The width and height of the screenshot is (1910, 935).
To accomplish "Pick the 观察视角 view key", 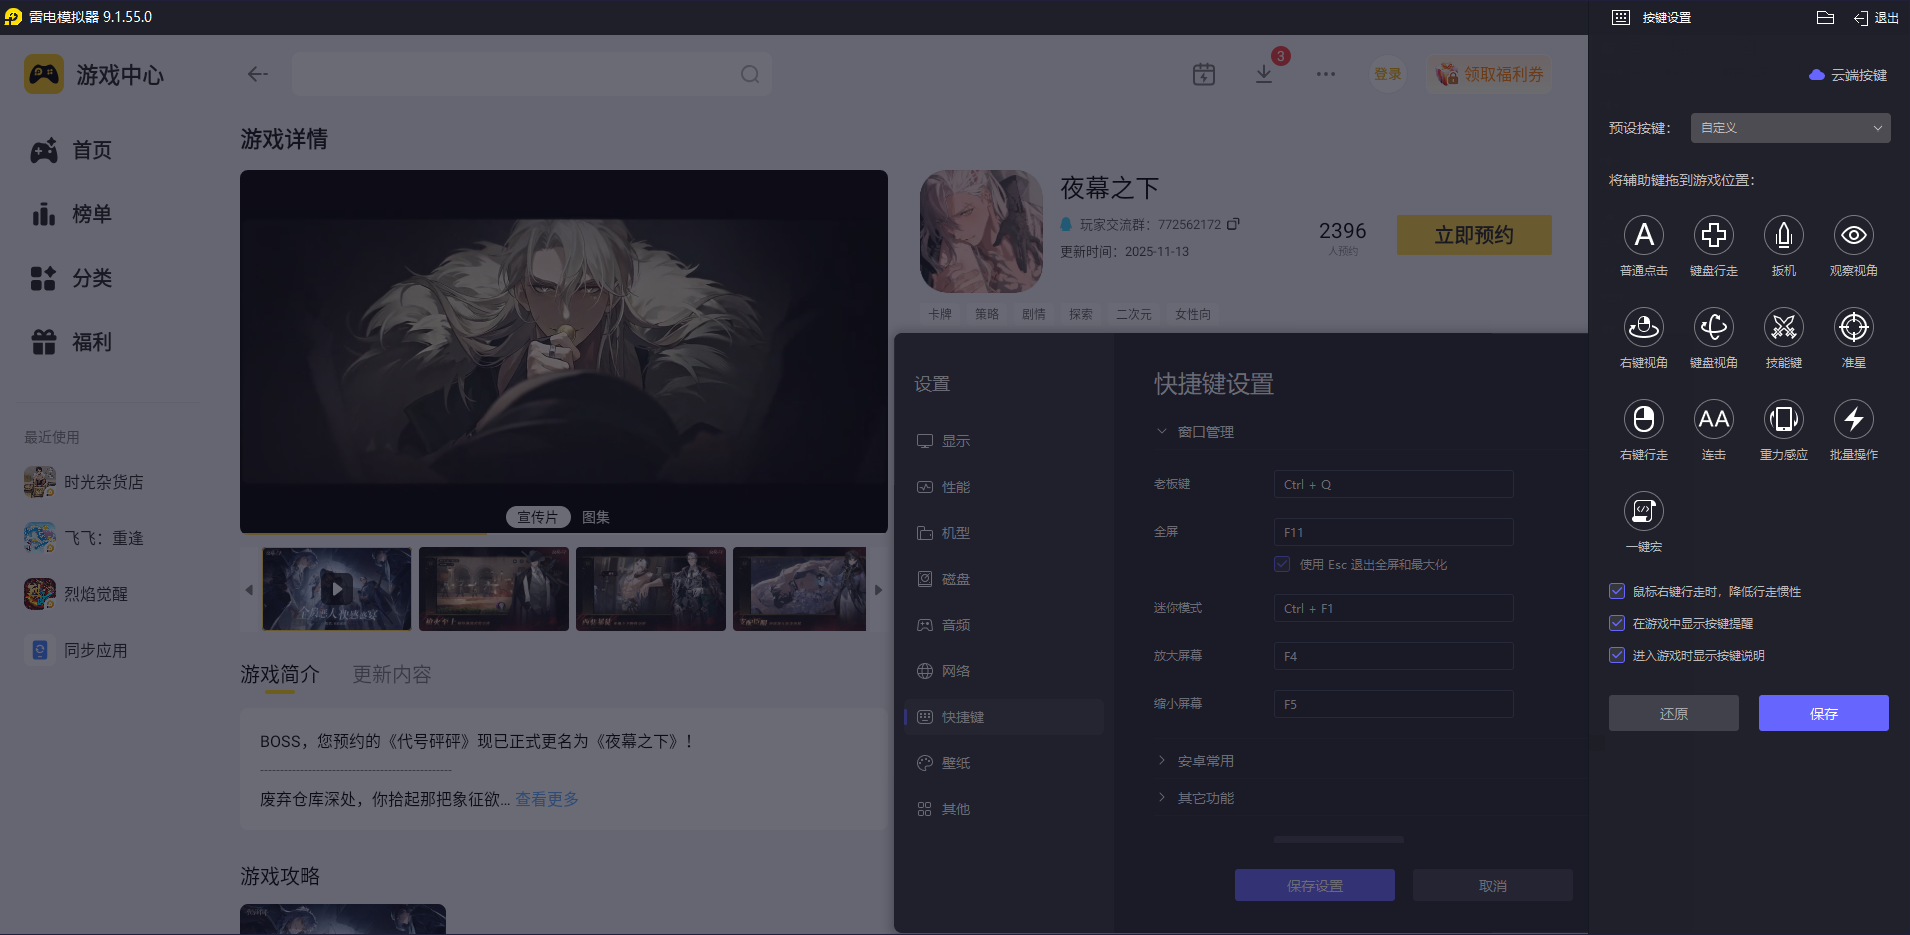I will (x=1853, y=235).
